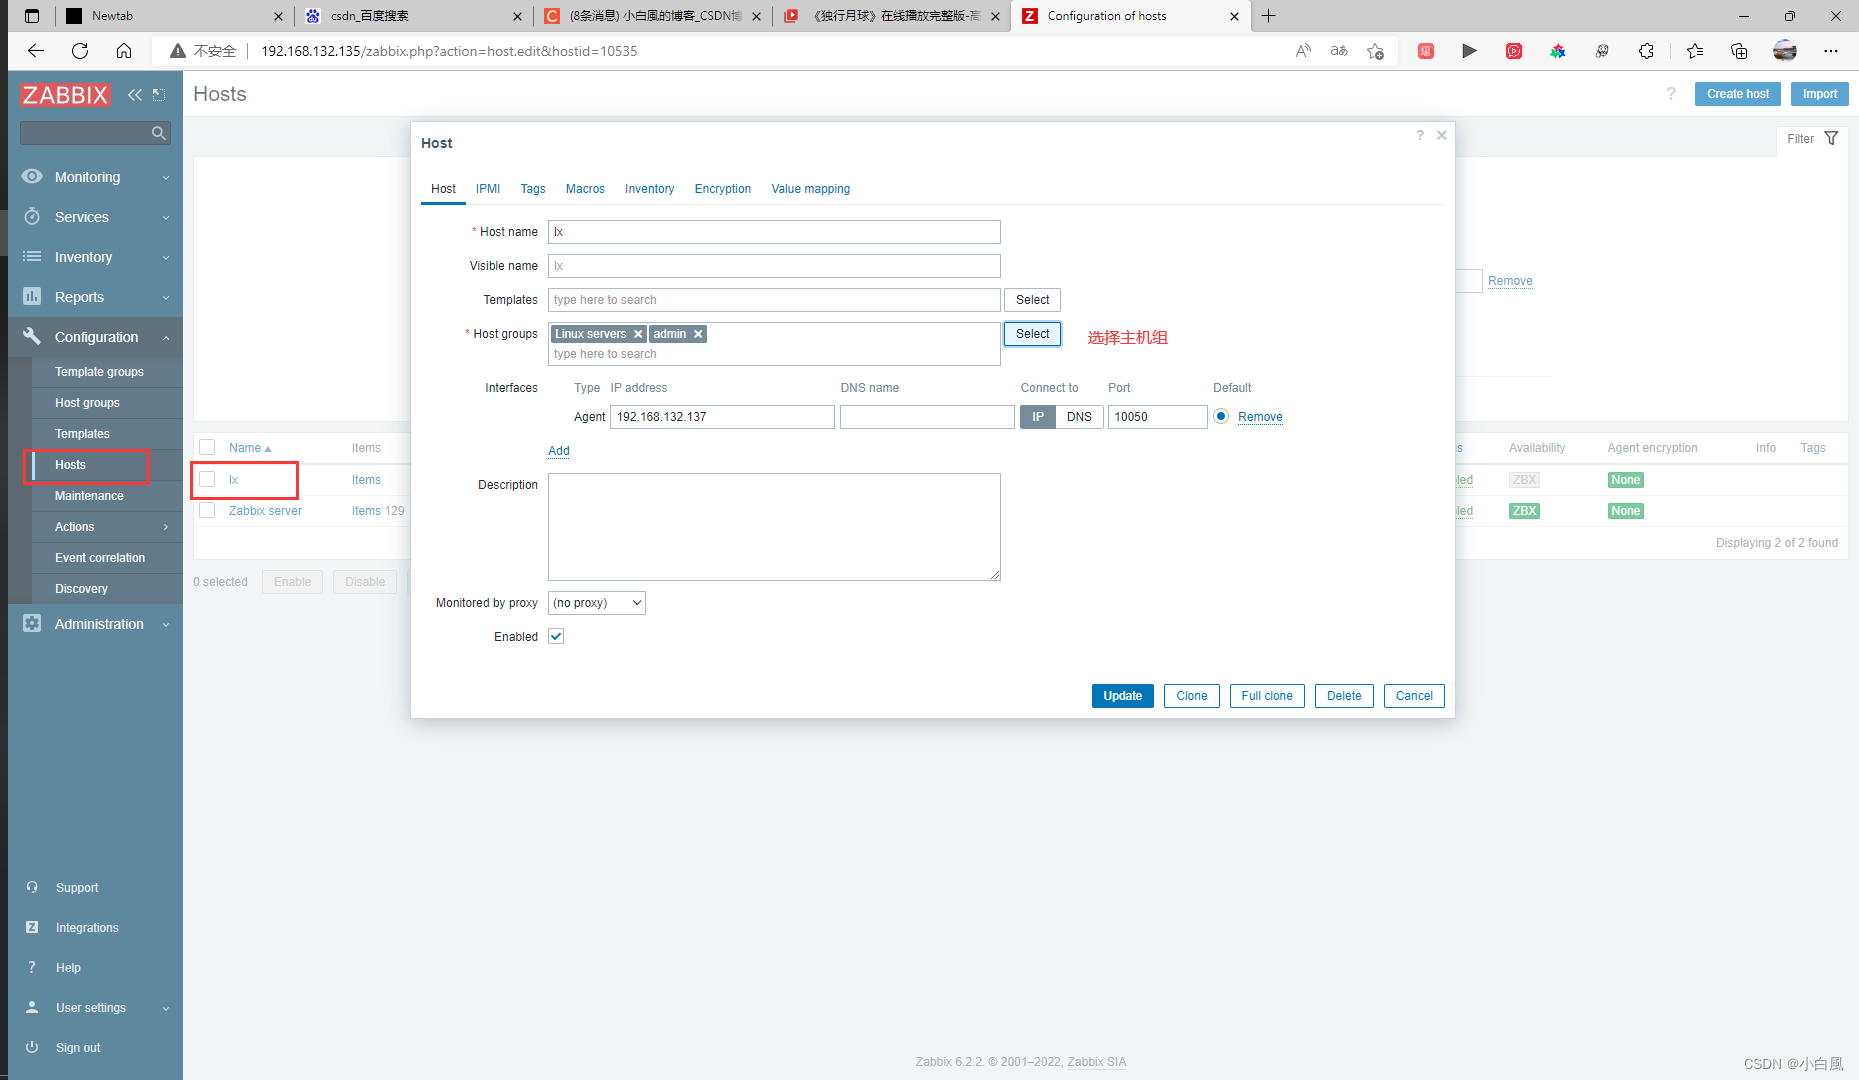Collapse the Configuration menu section
The width and height of the screenshot is (1859, 1080).
point(166,337)
